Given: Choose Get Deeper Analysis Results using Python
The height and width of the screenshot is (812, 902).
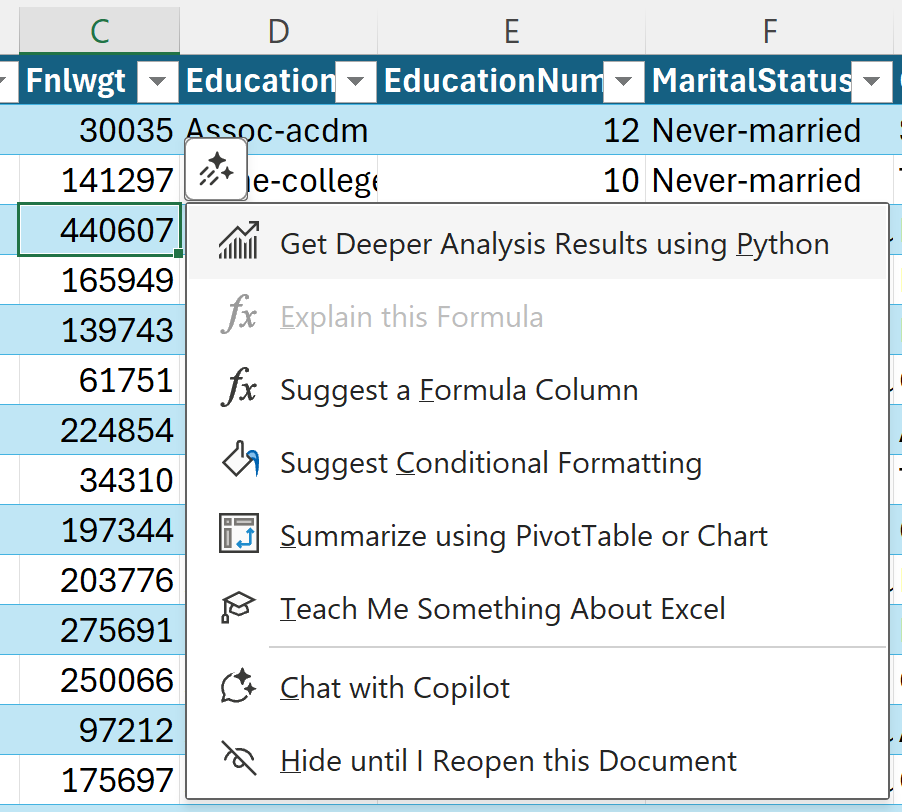Looking at the screenshot, I should pyautogui.click(x=554, y=244).
